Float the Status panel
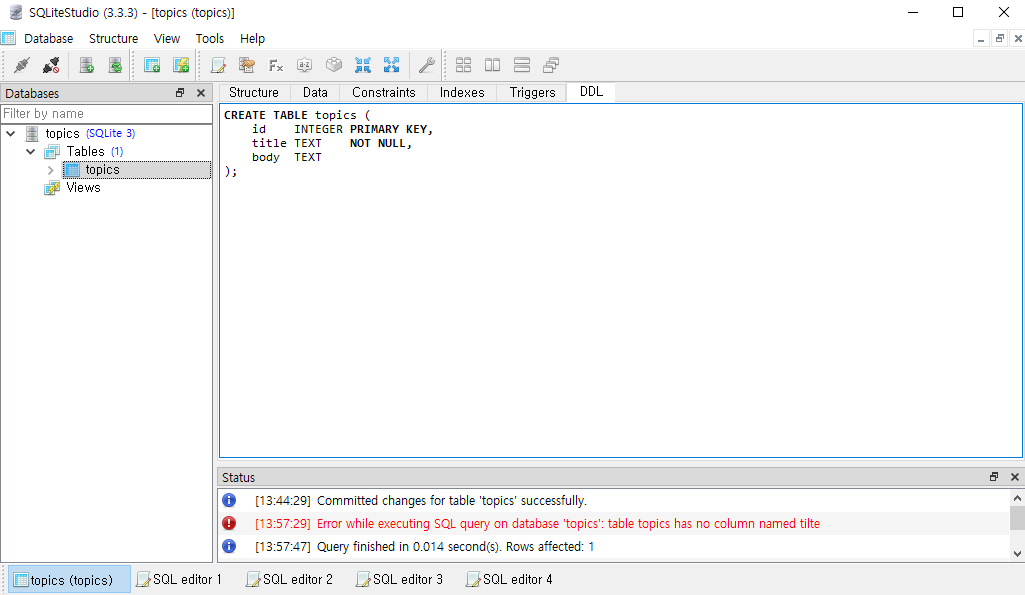The height and width of the screenshot is (595, 1025). (x=994, y=477)
